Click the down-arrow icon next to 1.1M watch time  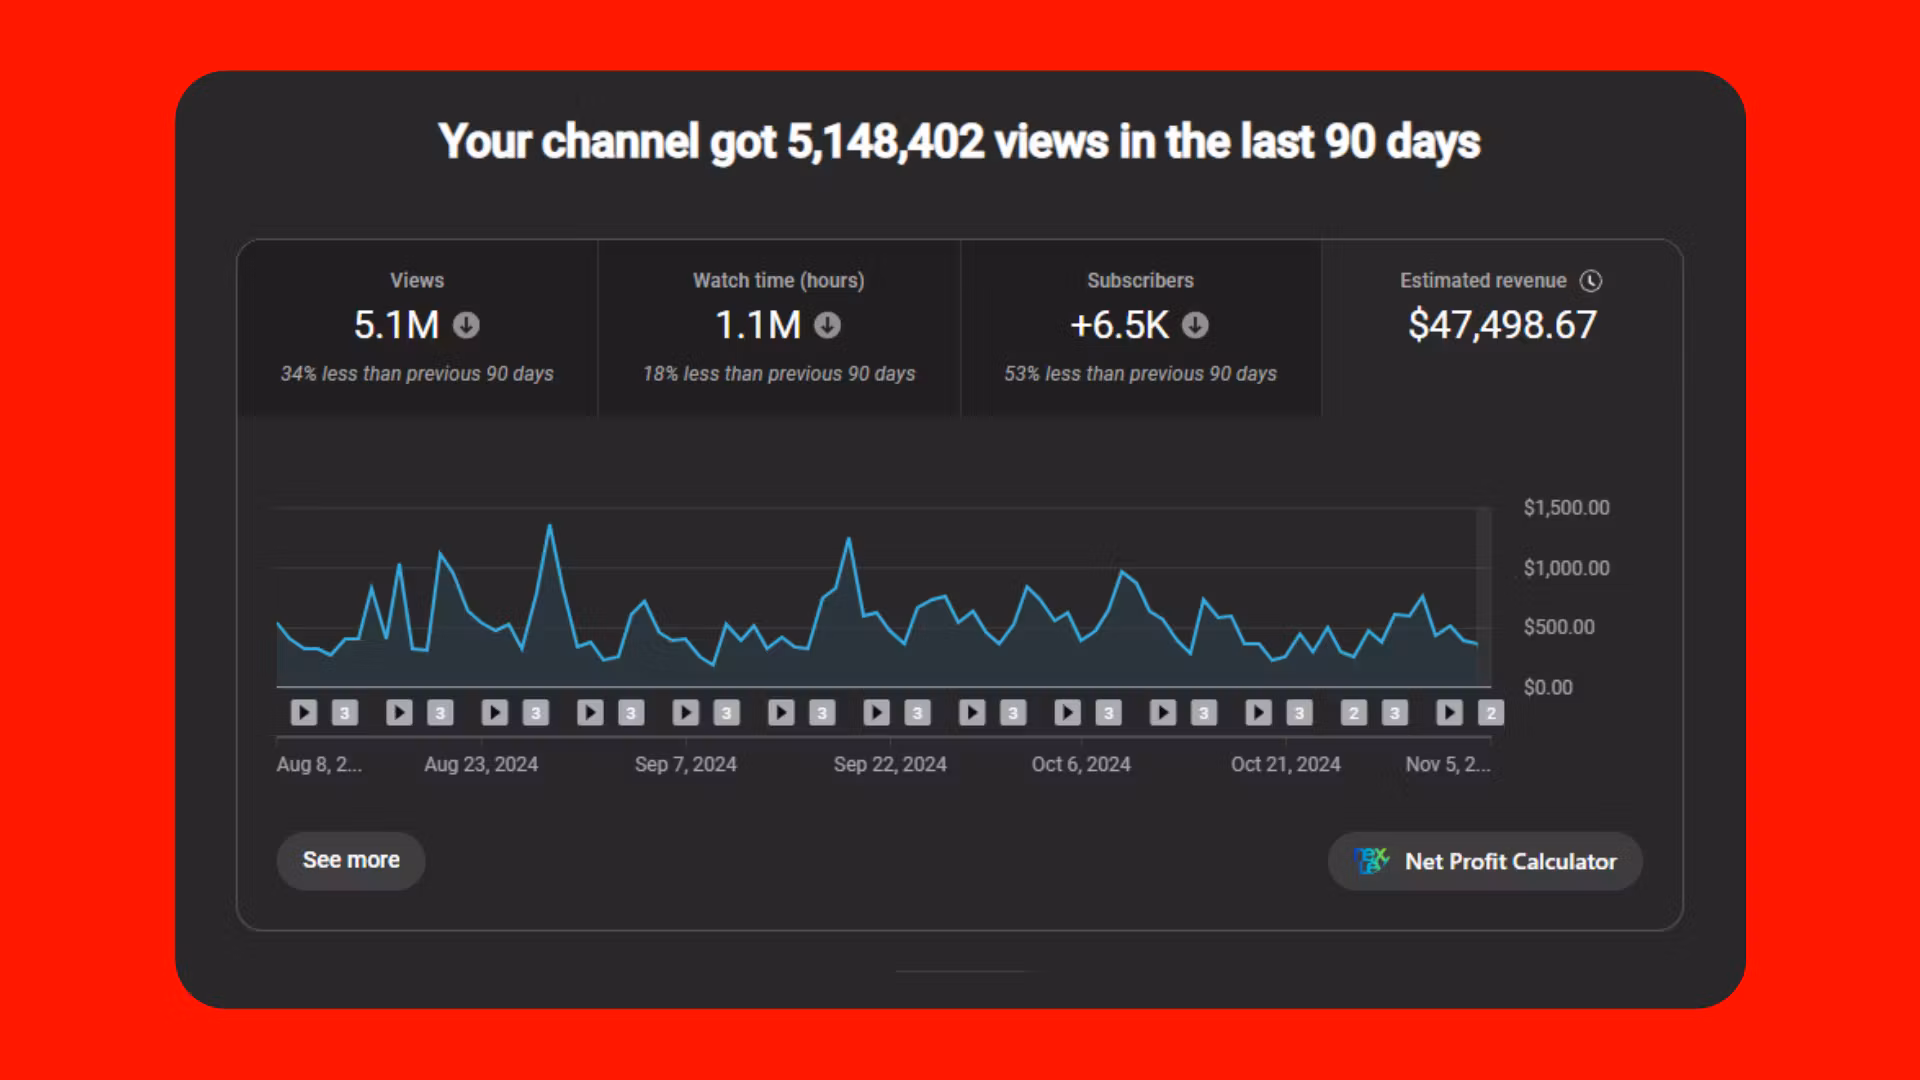point(827,325)
